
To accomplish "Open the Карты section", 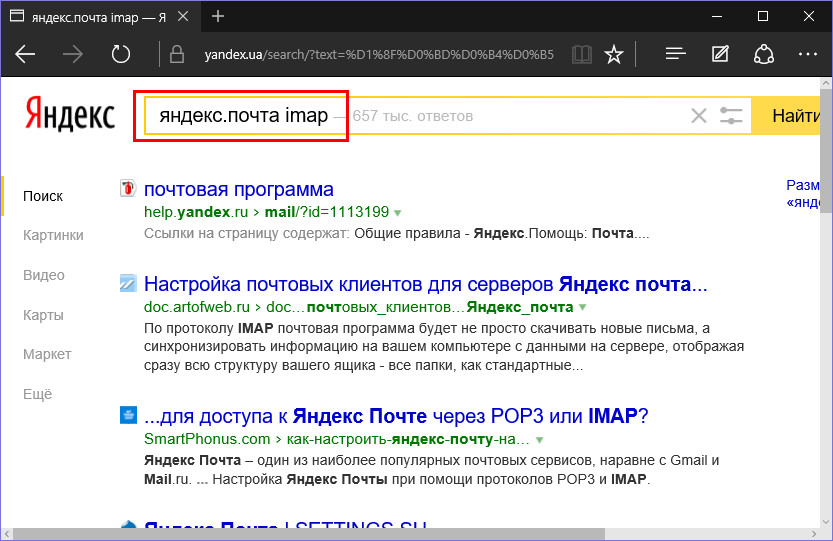I will [43, 315].
